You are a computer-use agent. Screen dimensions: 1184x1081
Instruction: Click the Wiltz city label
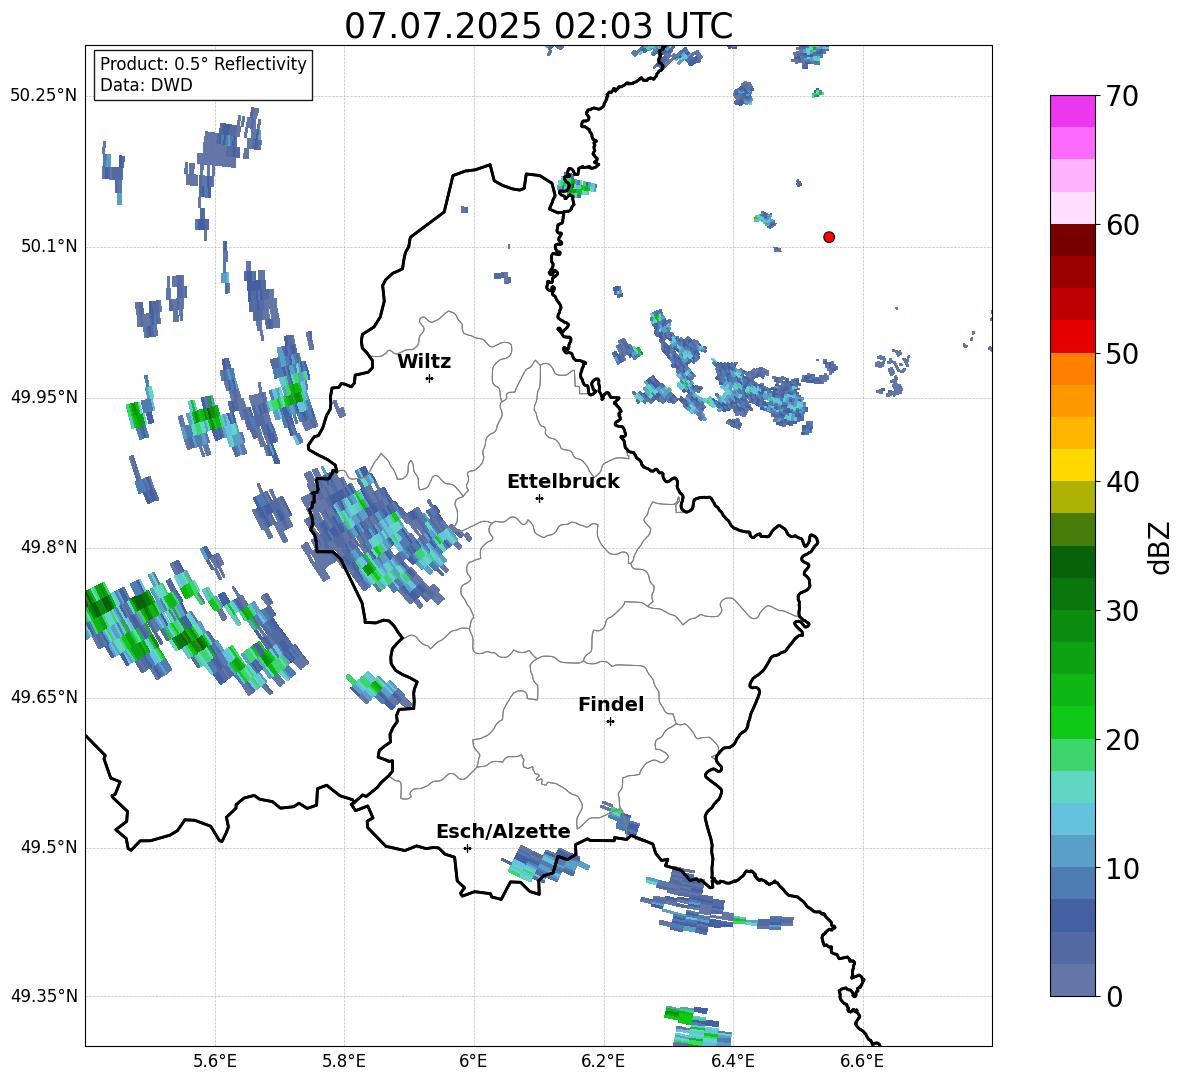tap(424, 362)
